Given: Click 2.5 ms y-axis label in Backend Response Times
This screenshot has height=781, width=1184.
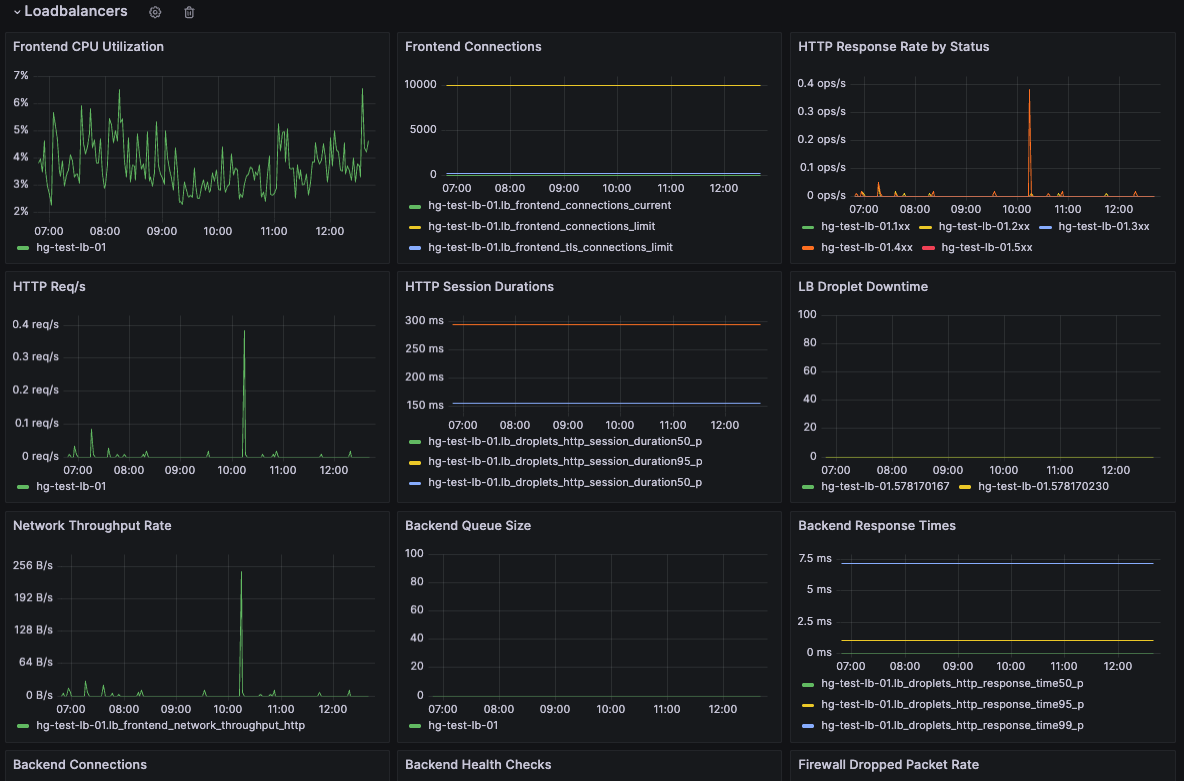Looking at the screenshot, I should (x=815, y=621).
